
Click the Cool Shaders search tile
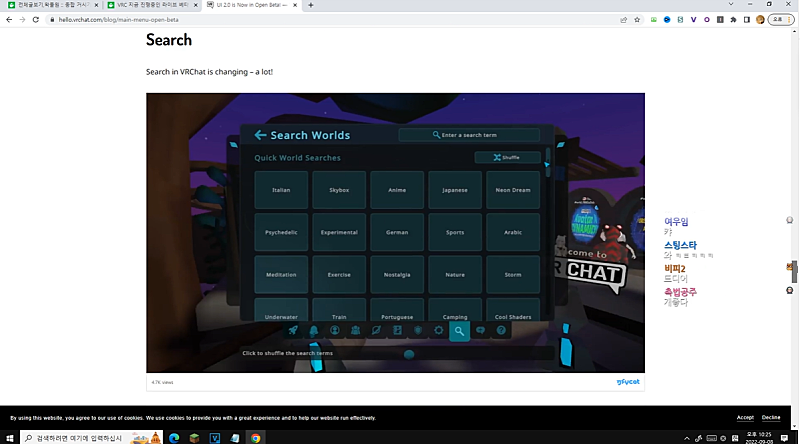(x=513, y=310)
